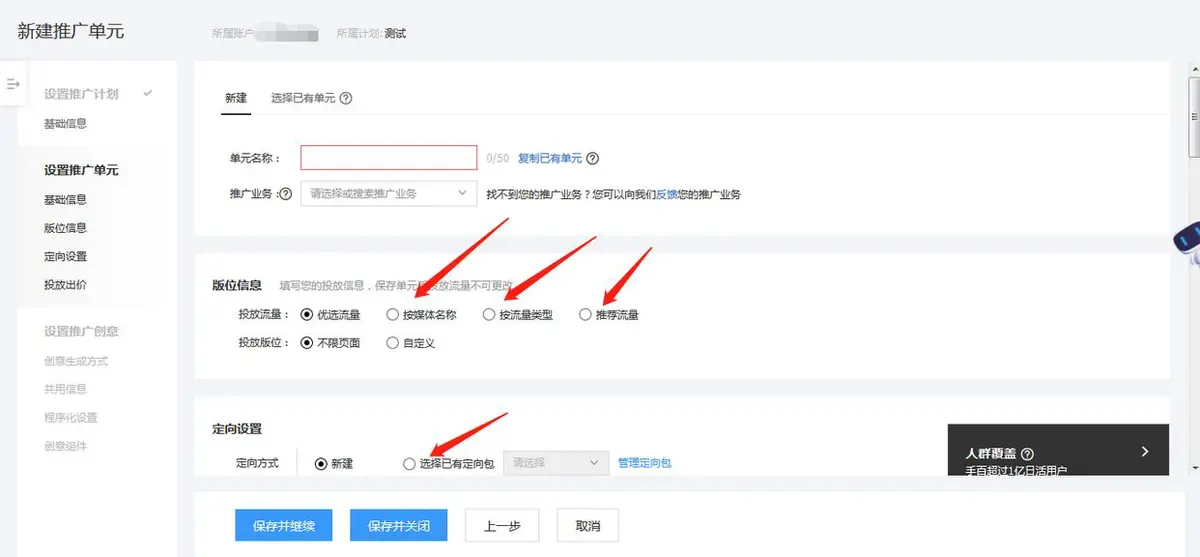The width and height of the screenshot is (1200, 557).
Task: Select 选择已有定向包 radio option
Action: coord(408,464)
